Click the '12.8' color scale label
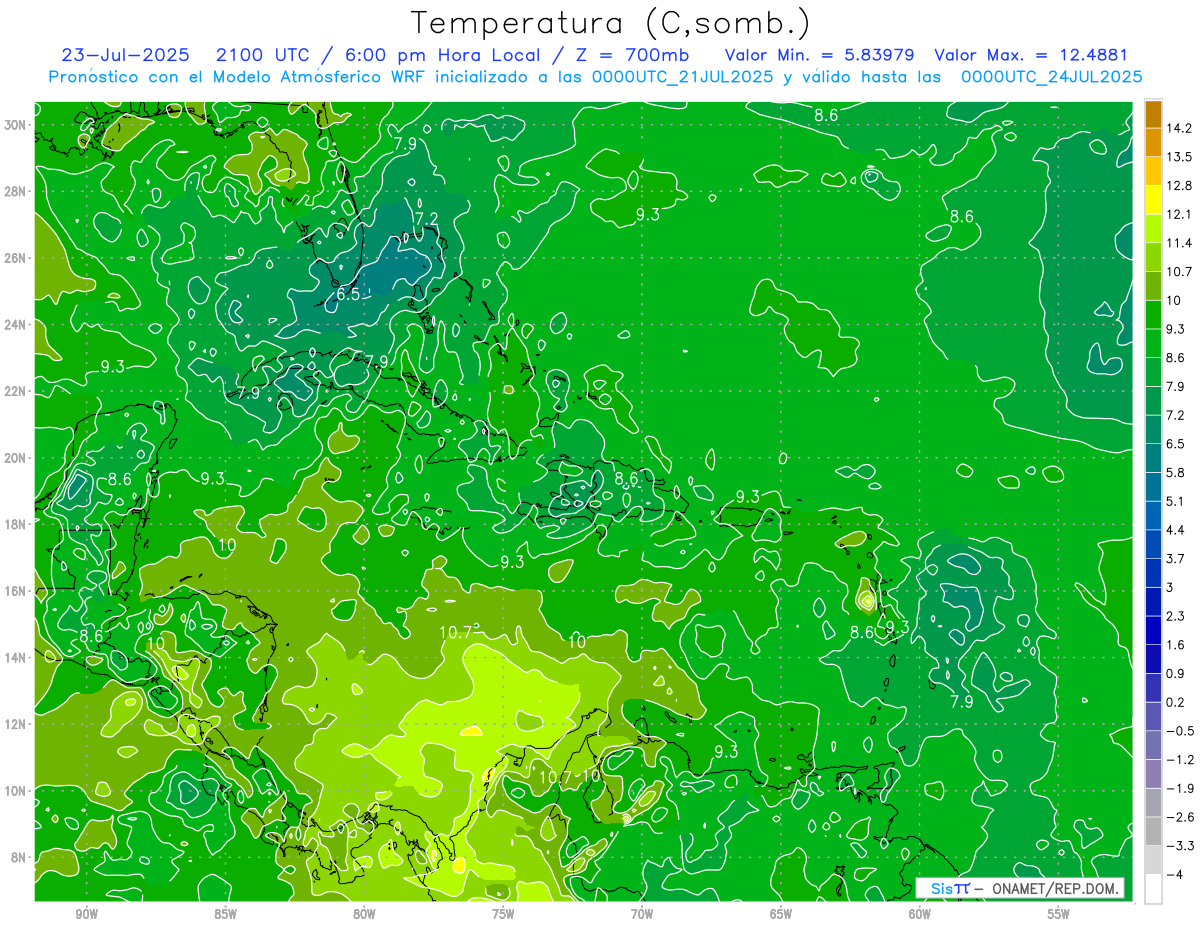Viewport: 1200px width, 927px height. point(1178,185)
